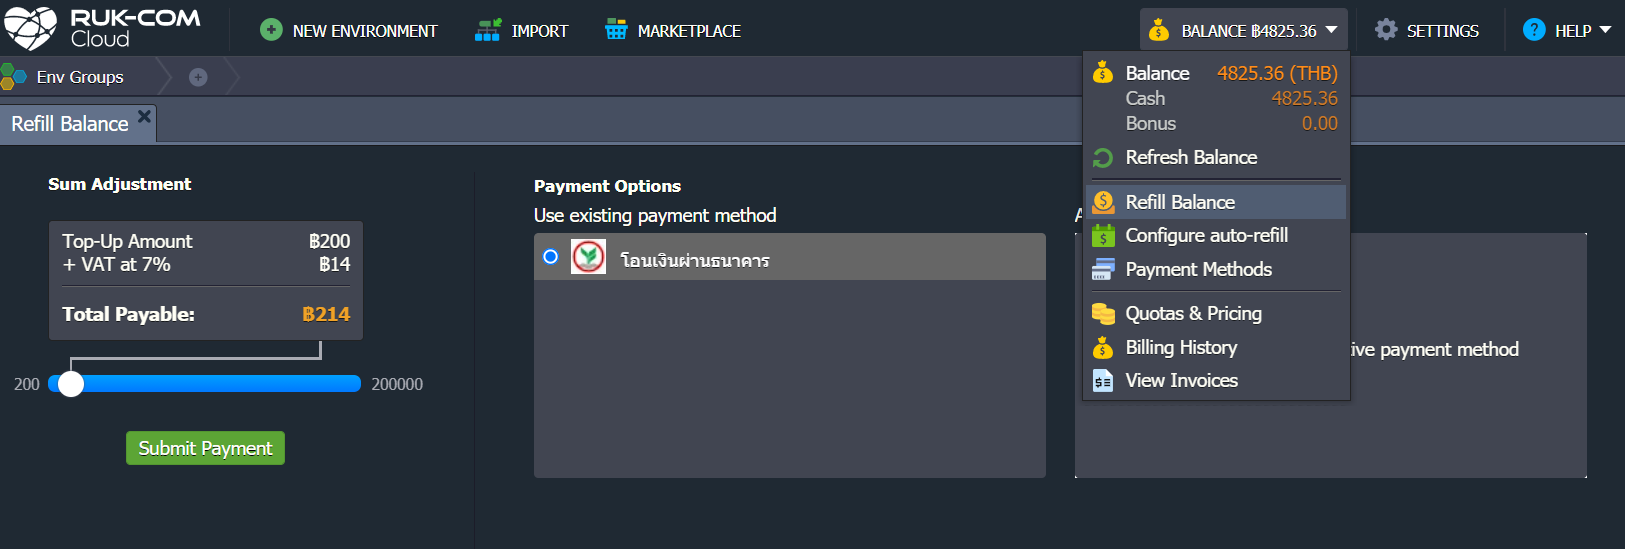The height and width of the screenshot is (549, 1625).
Task: Close the Refill Balance tab
Action: pyautogui.click(x=144, y=116)
